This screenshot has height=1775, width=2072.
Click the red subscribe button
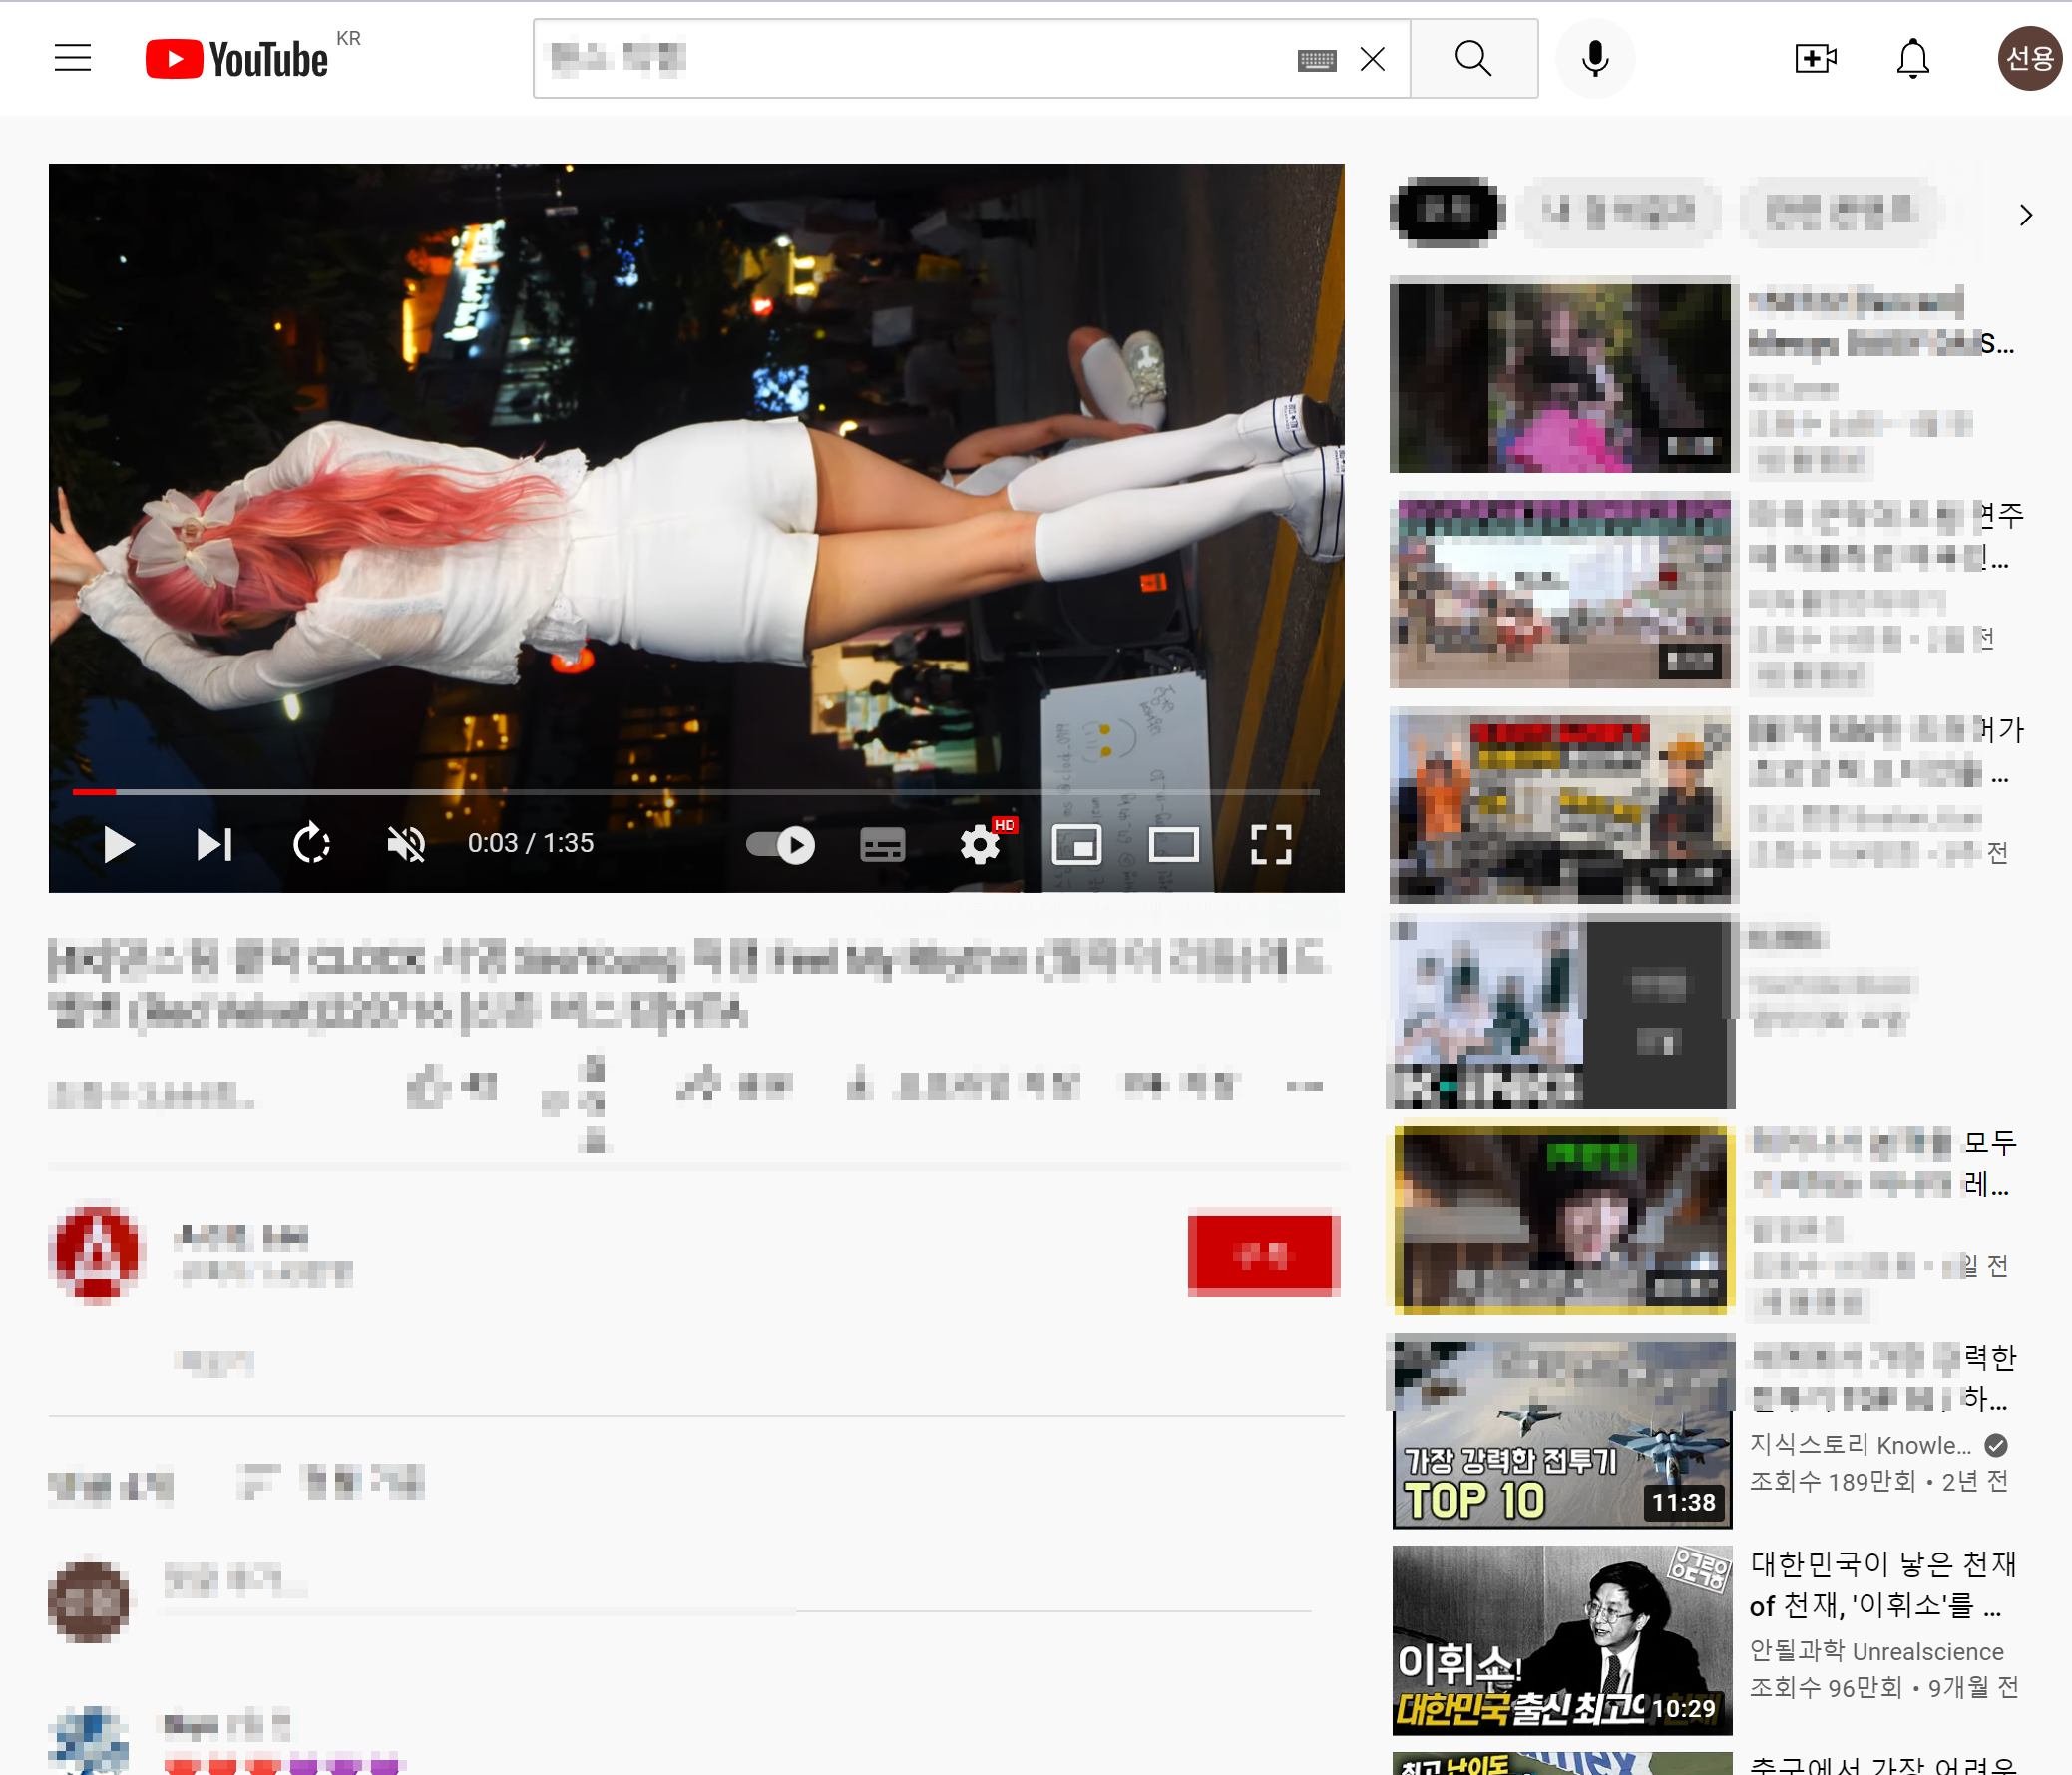(x=1263, y=1254)
